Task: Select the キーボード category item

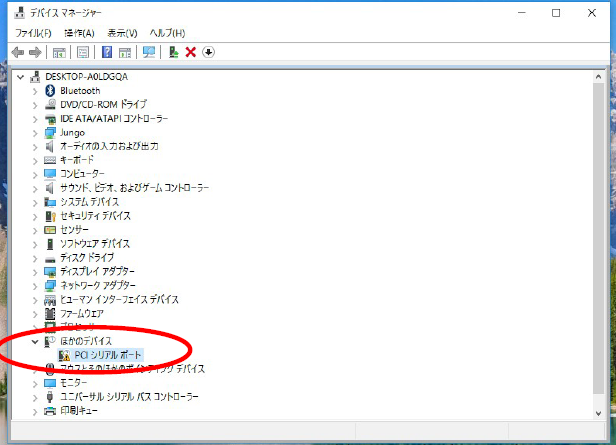Action: (77, 160)
